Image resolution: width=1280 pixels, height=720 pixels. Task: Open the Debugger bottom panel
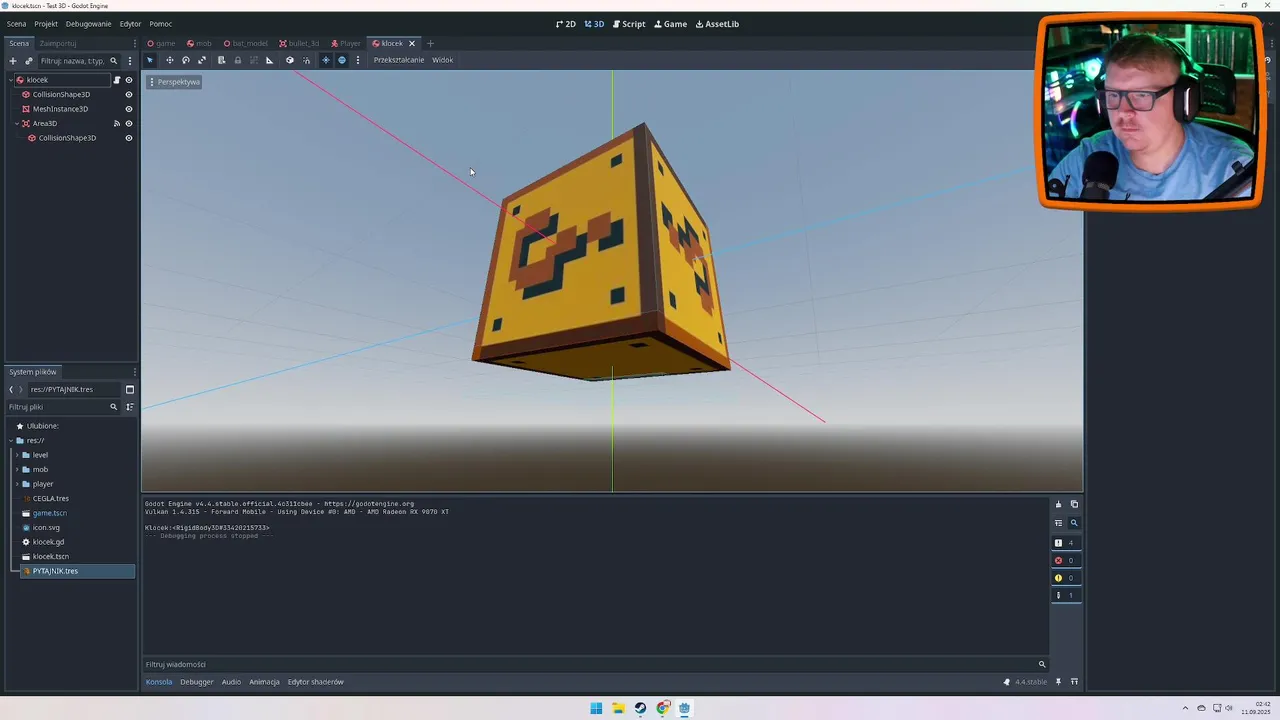point(197,682)
